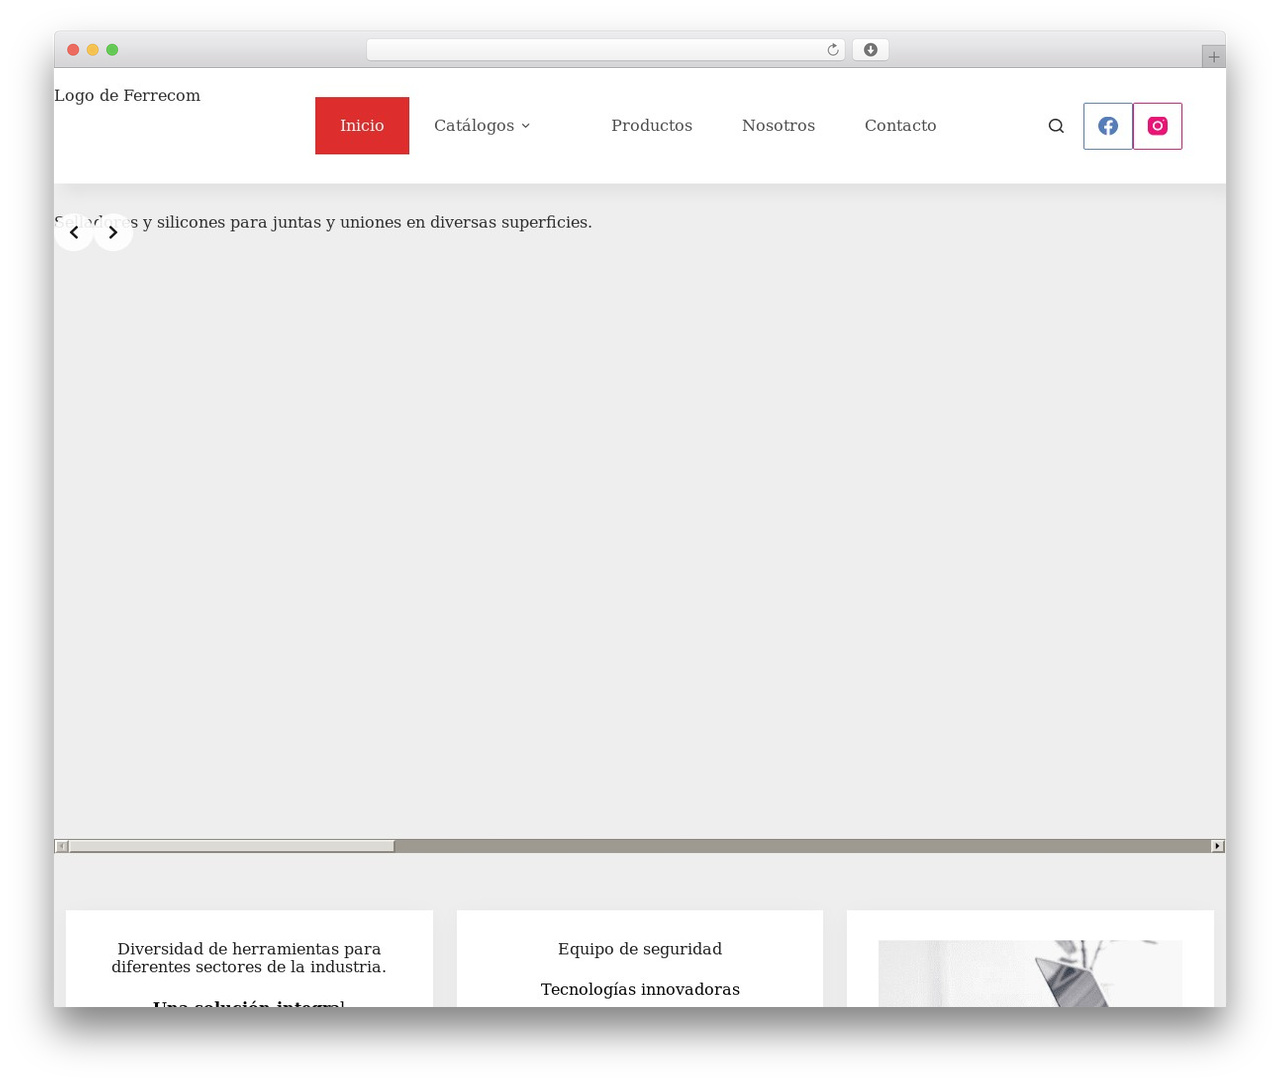Click the scrollbar right arrow

coord(1218,846)
